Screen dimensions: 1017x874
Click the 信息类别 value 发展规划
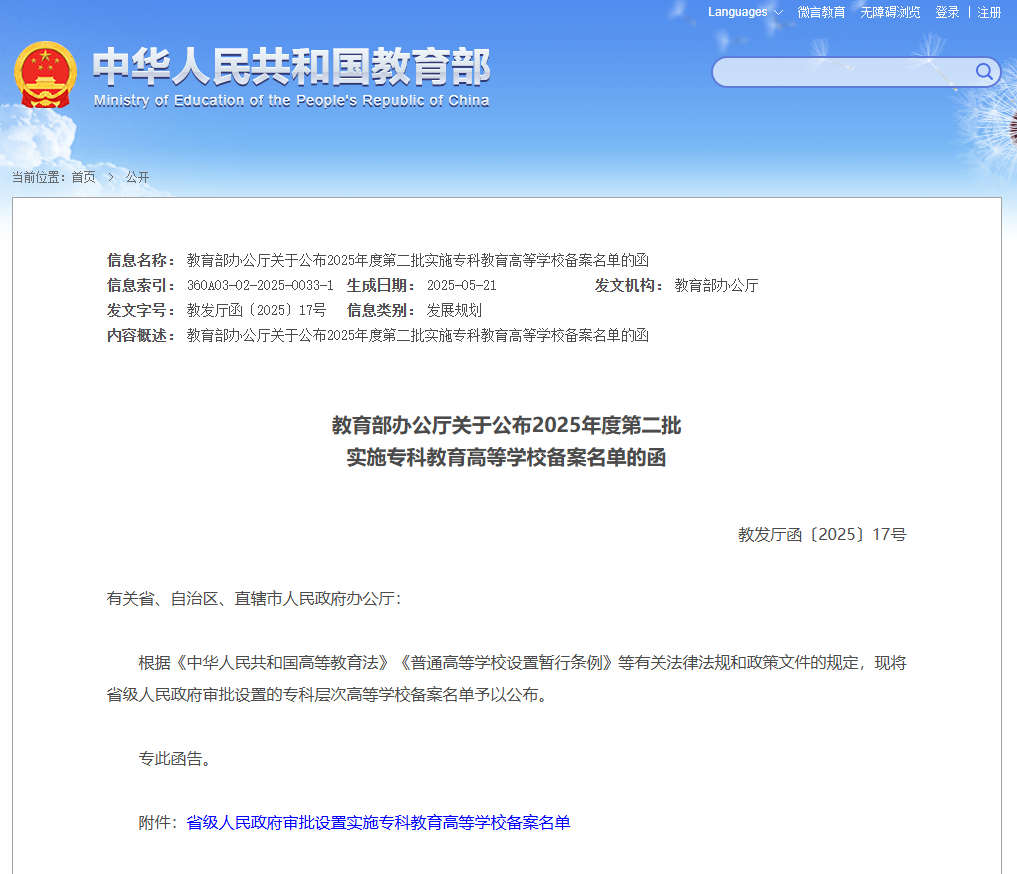pos(454,310)
